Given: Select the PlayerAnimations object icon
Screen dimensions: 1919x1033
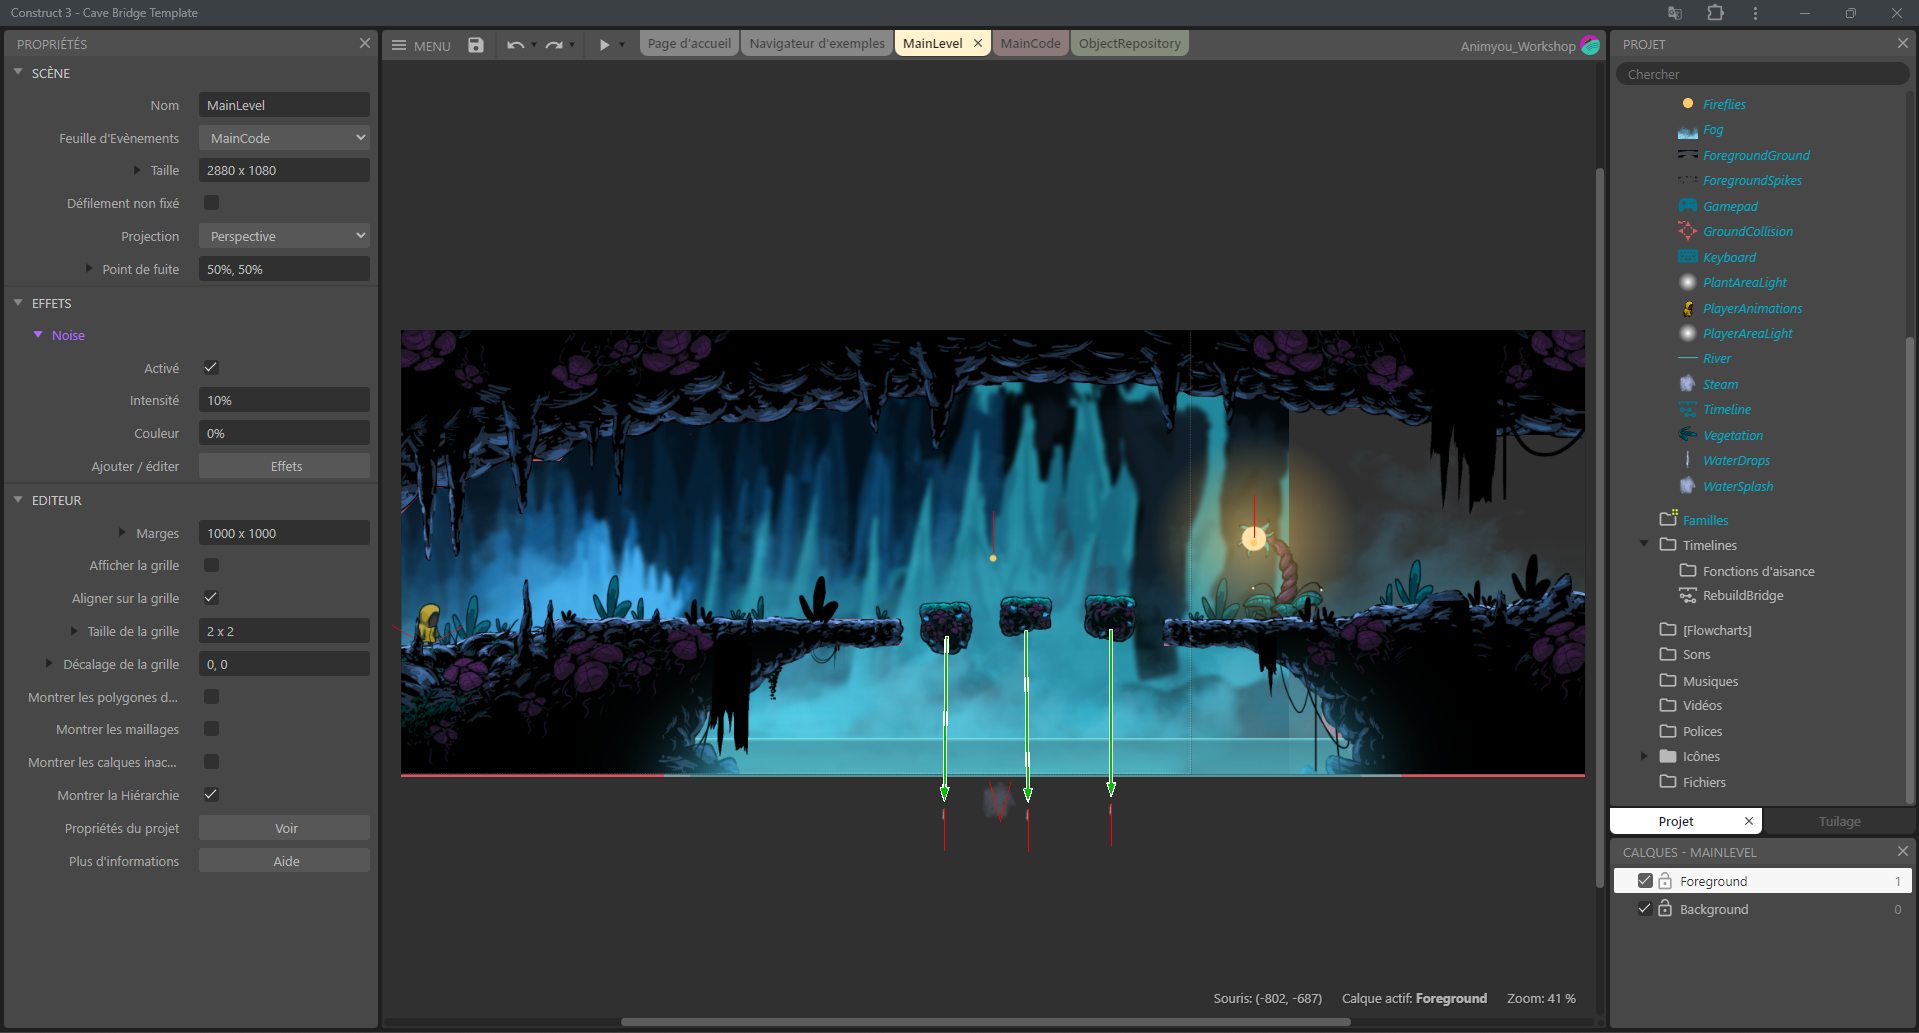Looking at the screenshot, I should click(1688, 308).
